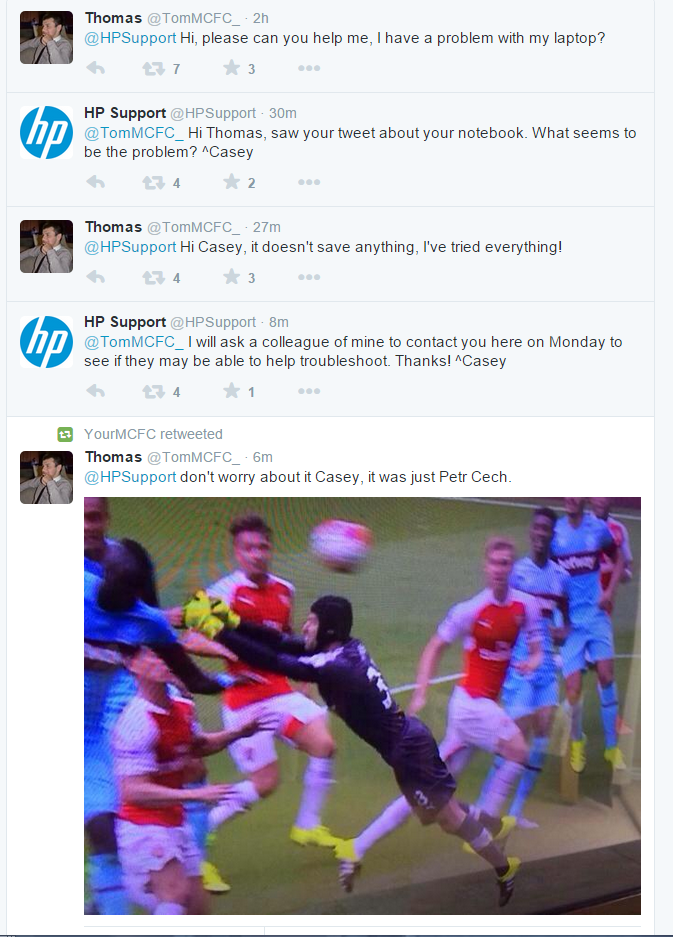Reply to HP Support's 8m tweet
This screenshot has width=673, height=937.
coord(96,391)
